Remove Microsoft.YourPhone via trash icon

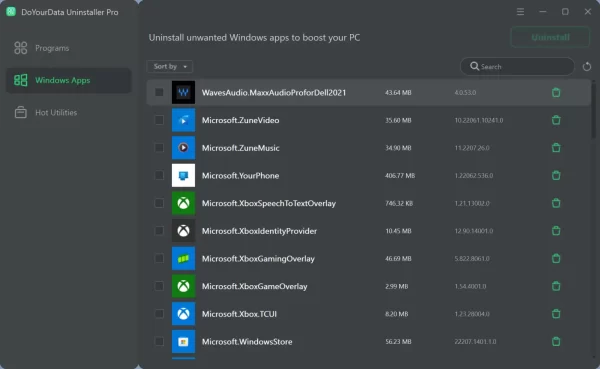tap(556, 175)
